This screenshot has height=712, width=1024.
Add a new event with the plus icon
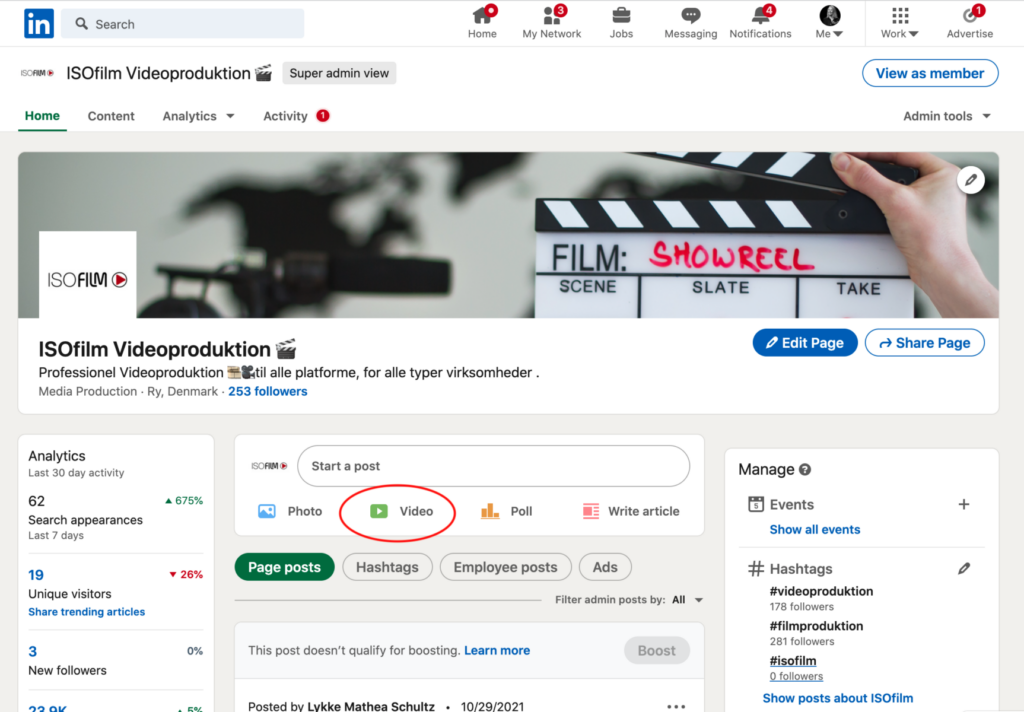click(964, 504)
